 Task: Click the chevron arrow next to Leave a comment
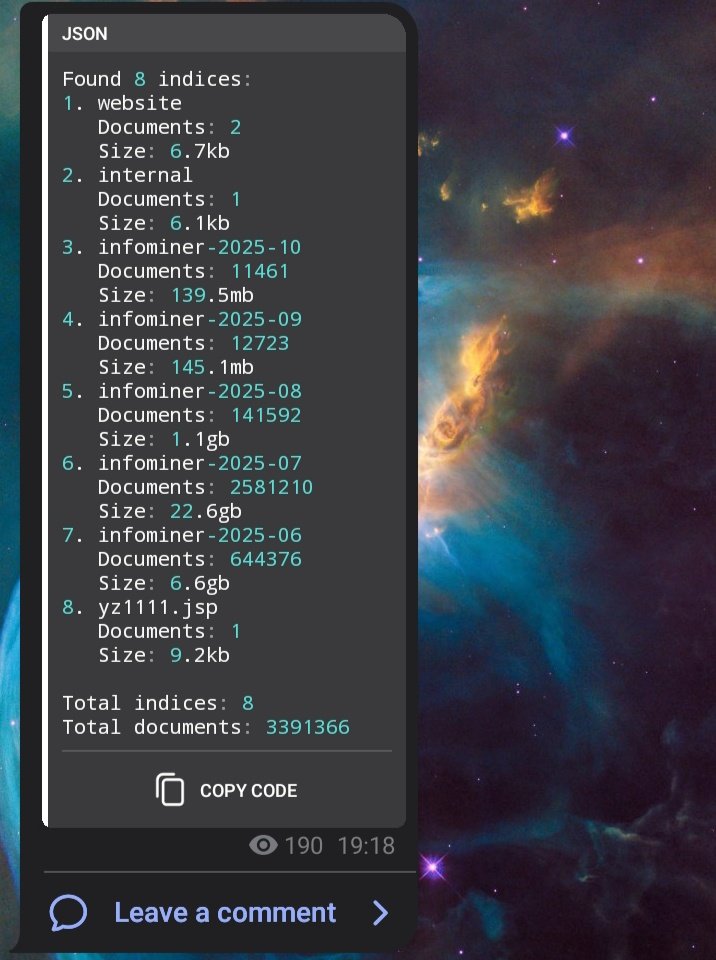[x=380, y=913]
